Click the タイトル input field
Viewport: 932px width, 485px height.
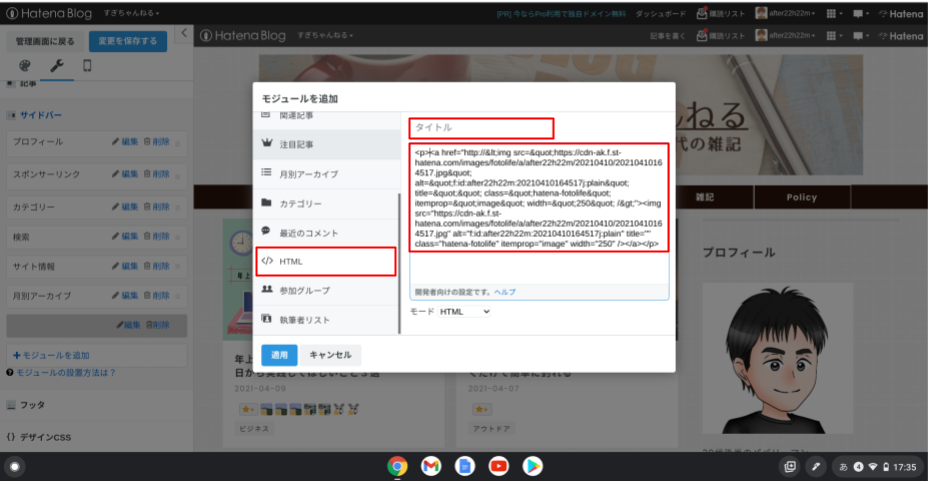481,128
